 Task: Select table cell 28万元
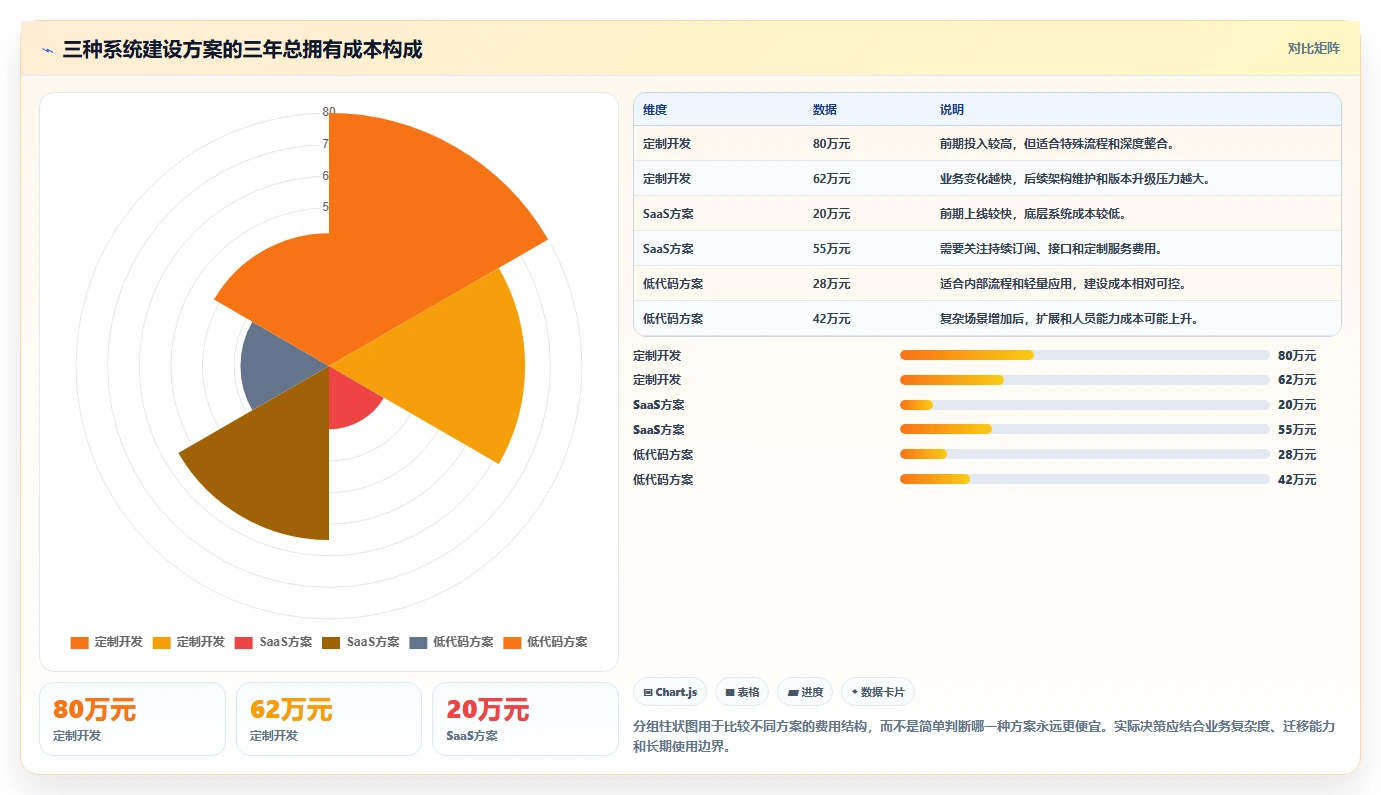tap(832, 284)
